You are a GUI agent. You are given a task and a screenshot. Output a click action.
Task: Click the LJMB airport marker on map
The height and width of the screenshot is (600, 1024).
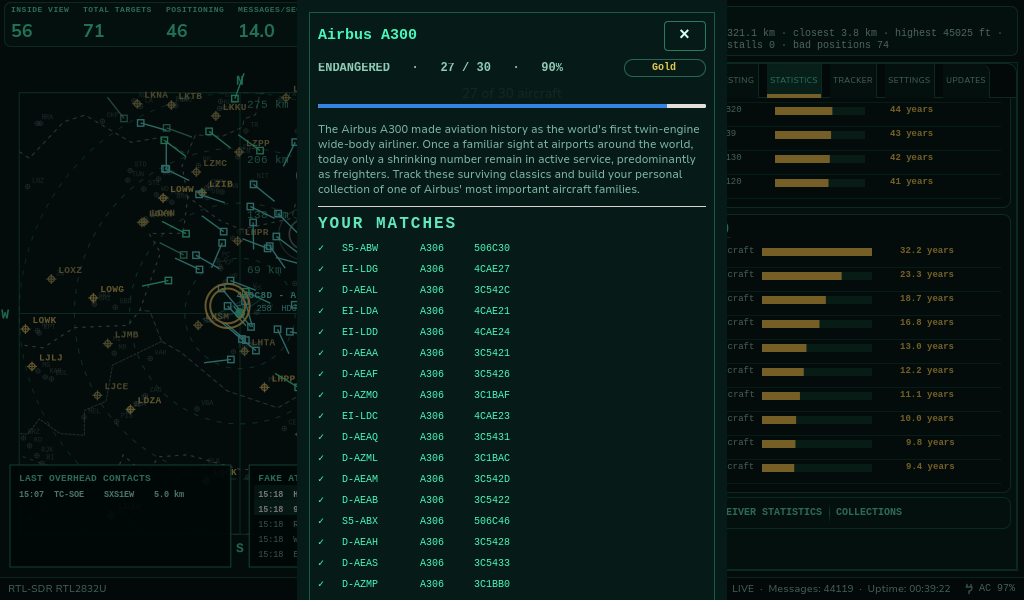pos(108,343)
